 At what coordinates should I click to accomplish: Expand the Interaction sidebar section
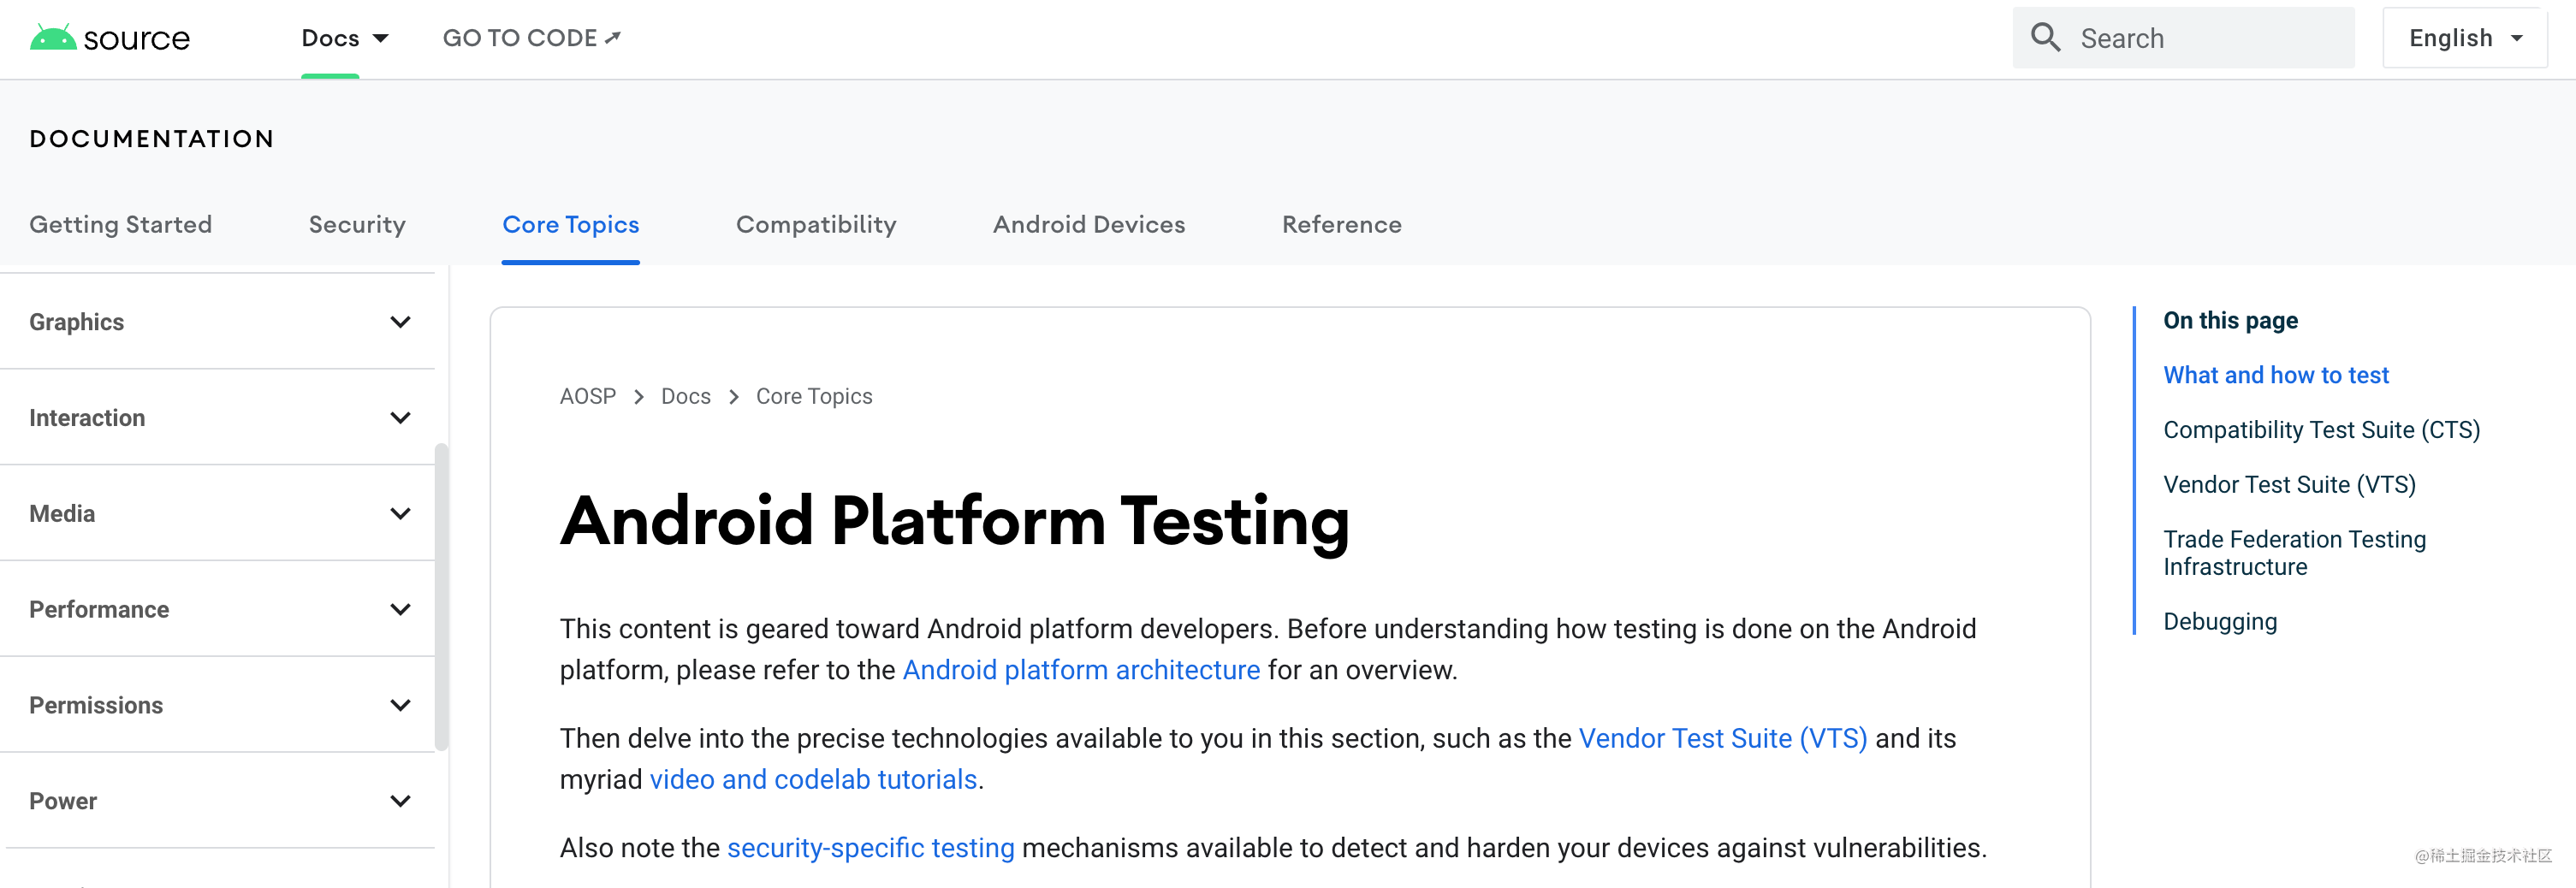(218, 418)
